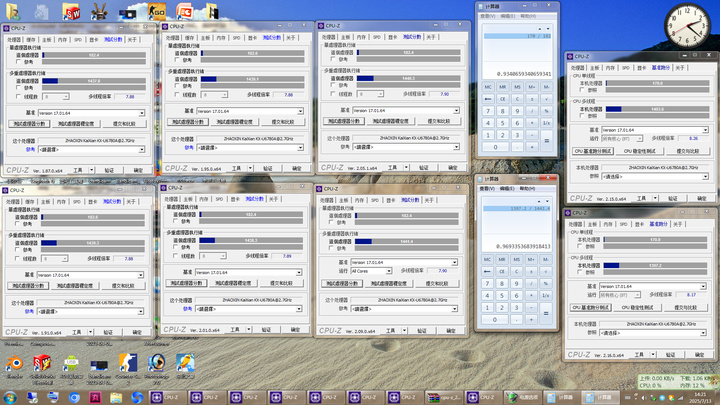720x405 pixels.
Task: Click the analog clock desktop gadget
Action: (690, 26)
